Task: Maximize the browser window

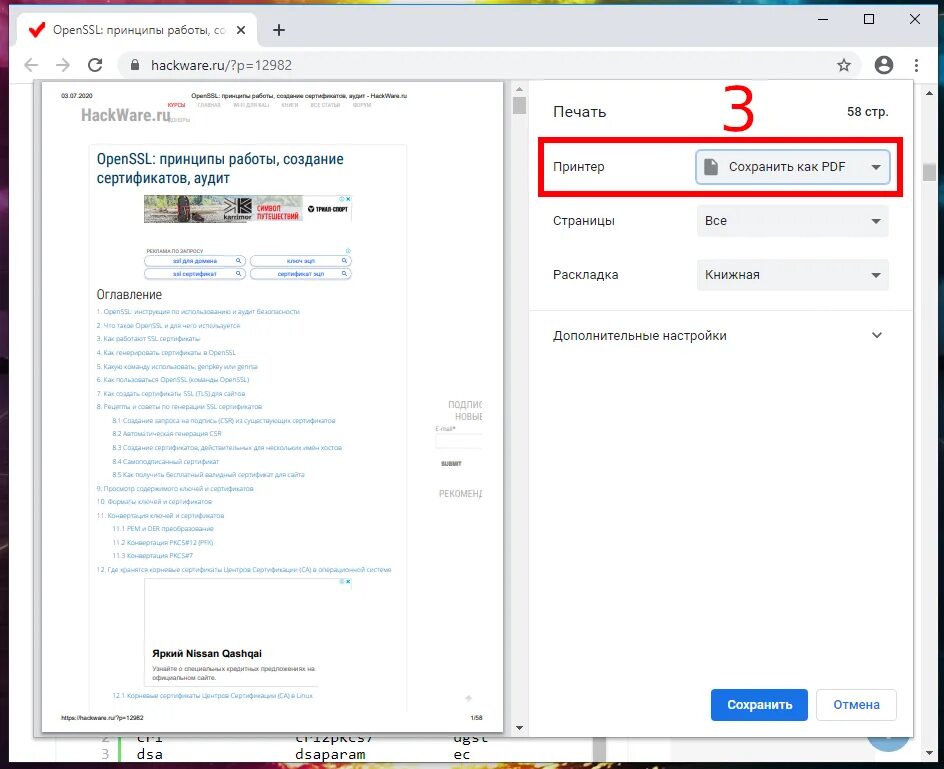Action: [869, 19]
